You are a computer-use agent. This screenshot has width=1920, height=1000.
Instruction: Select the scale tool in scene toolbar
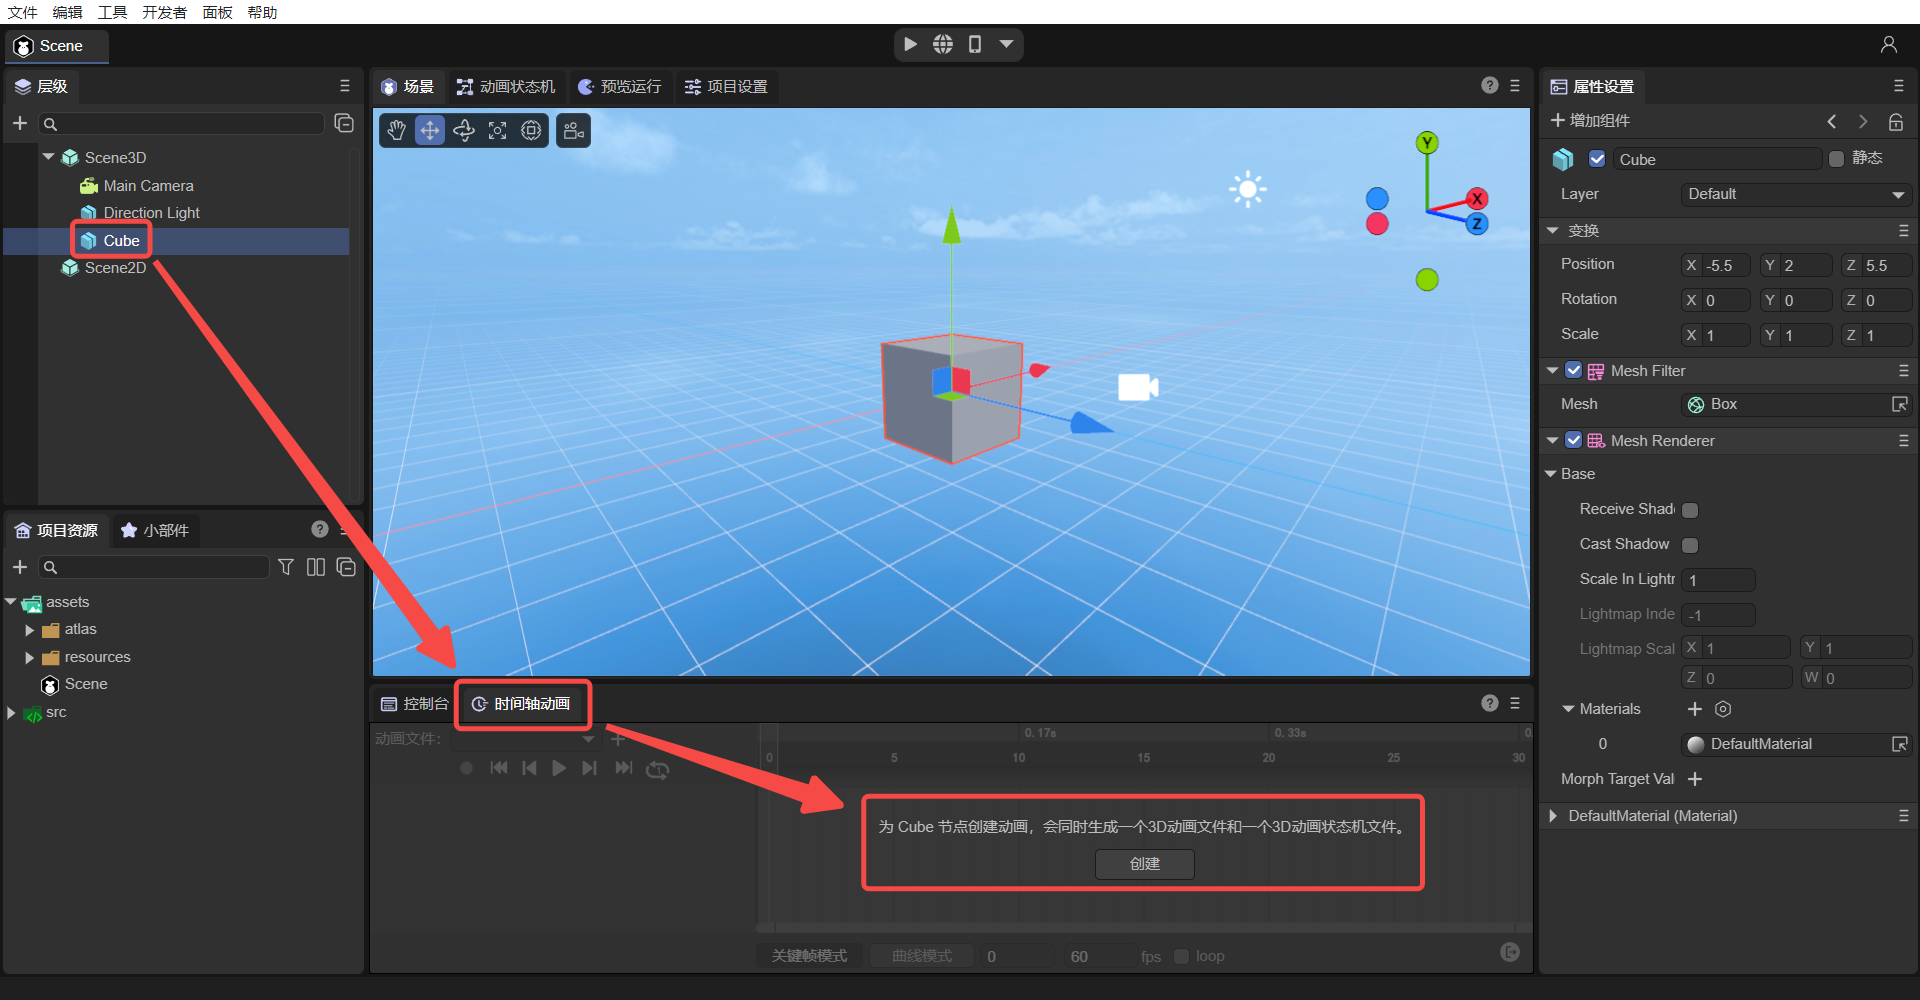pyautogui.click(x=498, y=131)
